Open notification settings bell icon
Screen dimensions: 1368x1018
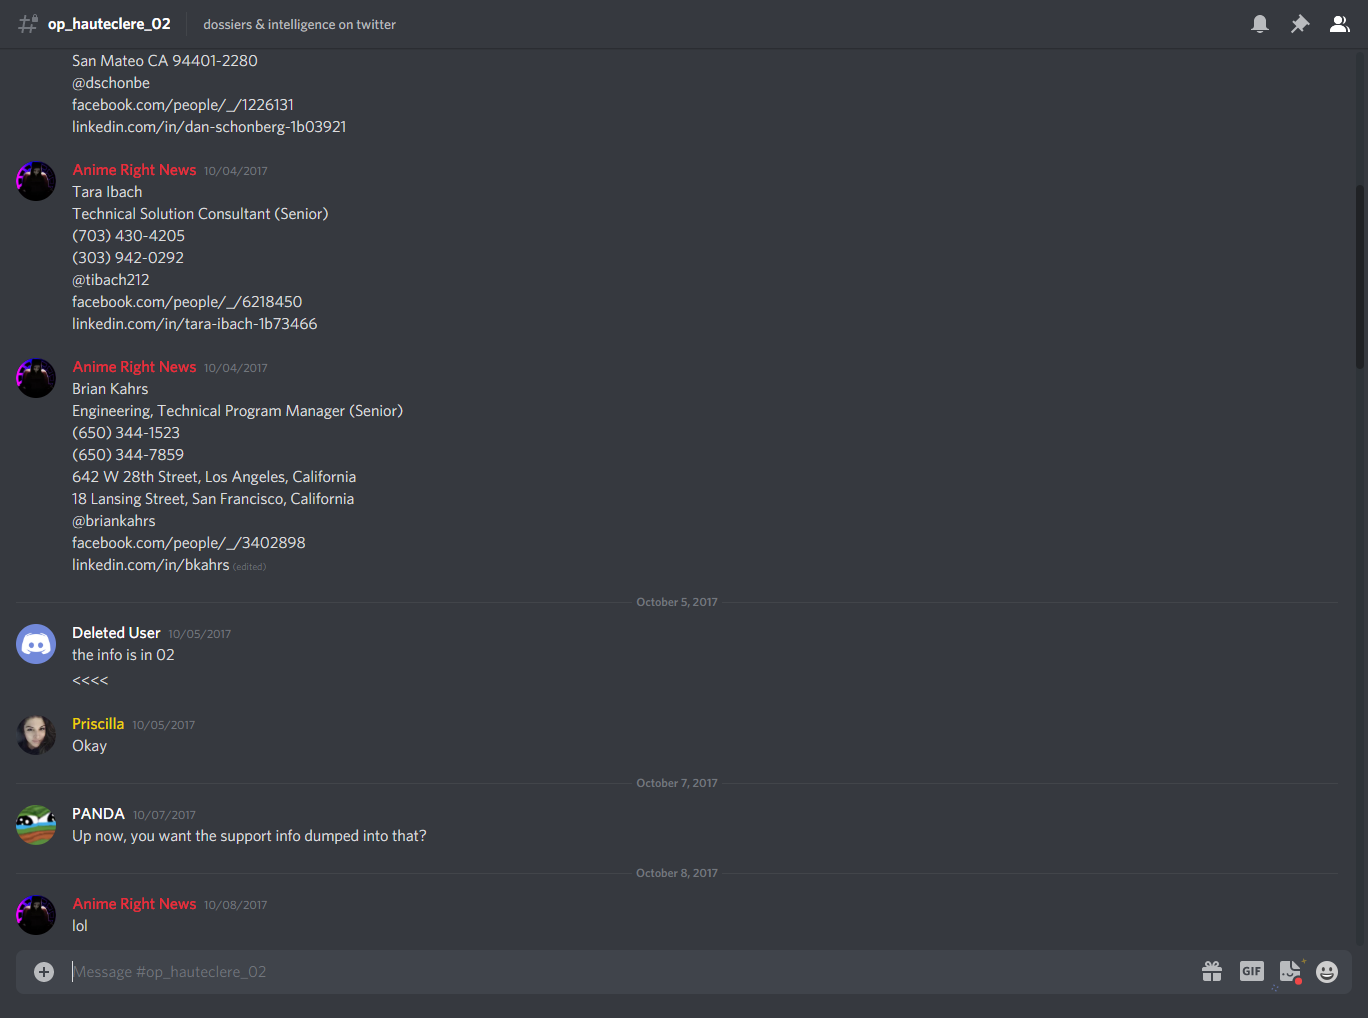coord(1260,24)
